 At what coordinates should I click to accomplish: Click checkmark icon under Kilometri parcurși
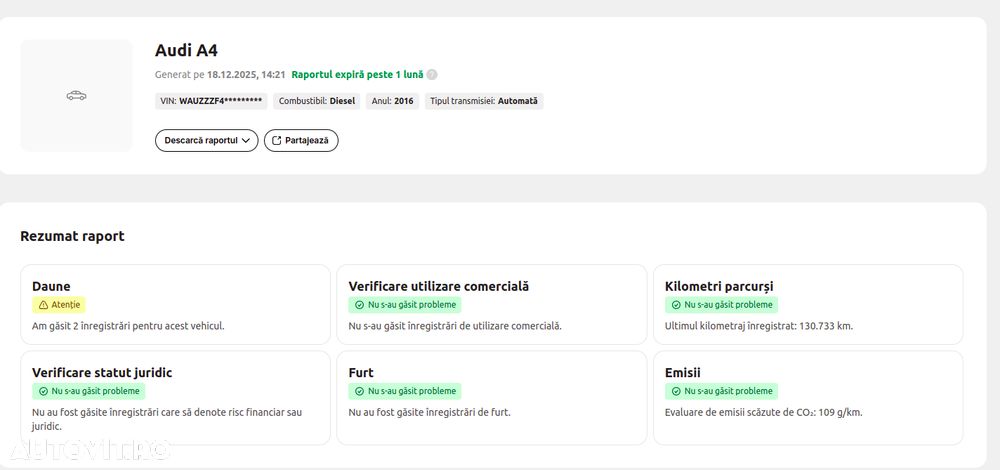pyautogui.click(x=676, y=305)
